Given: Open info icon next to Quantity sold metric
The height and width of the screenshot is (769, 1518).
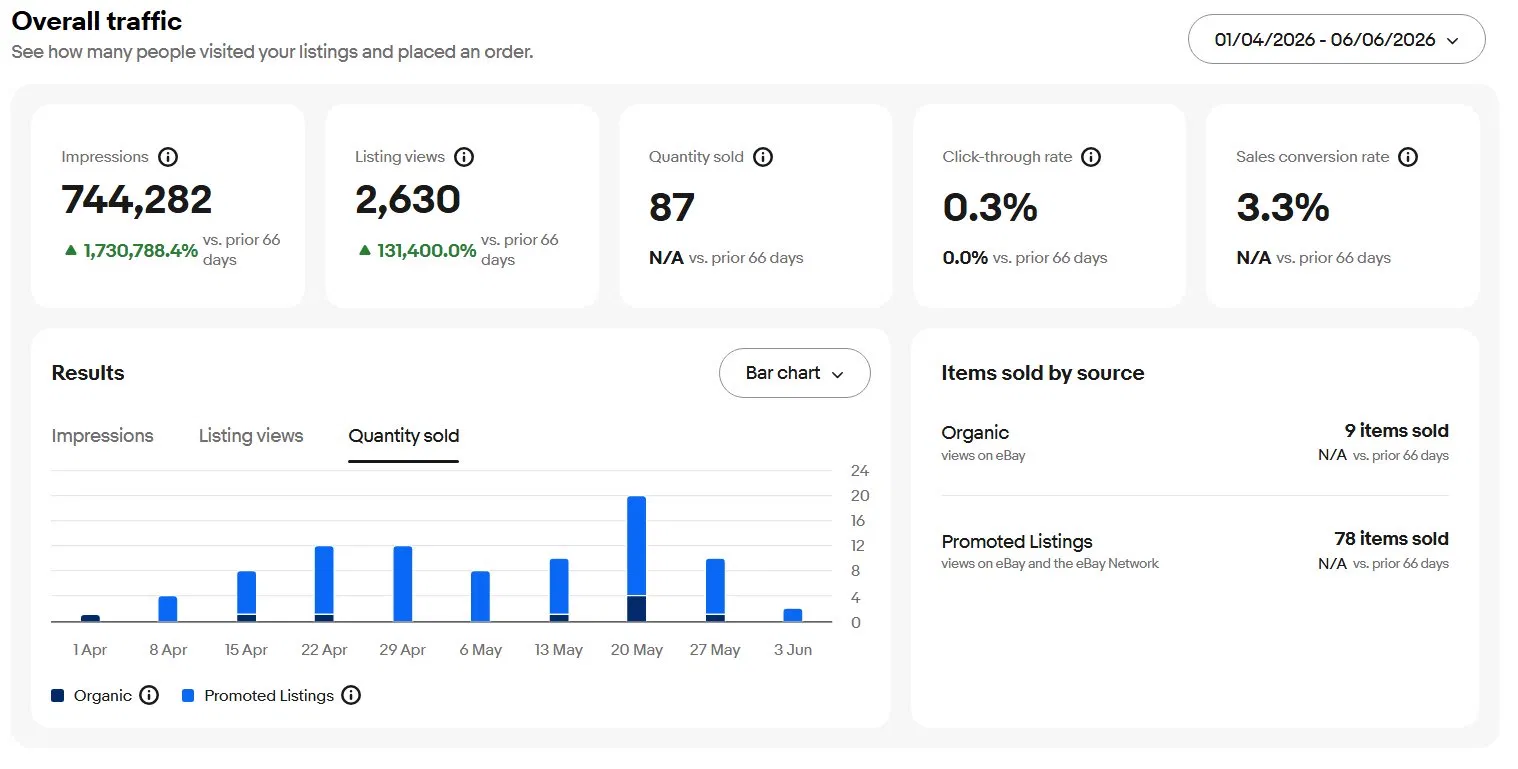Looking at the screenshot, I should coord(763,157).
